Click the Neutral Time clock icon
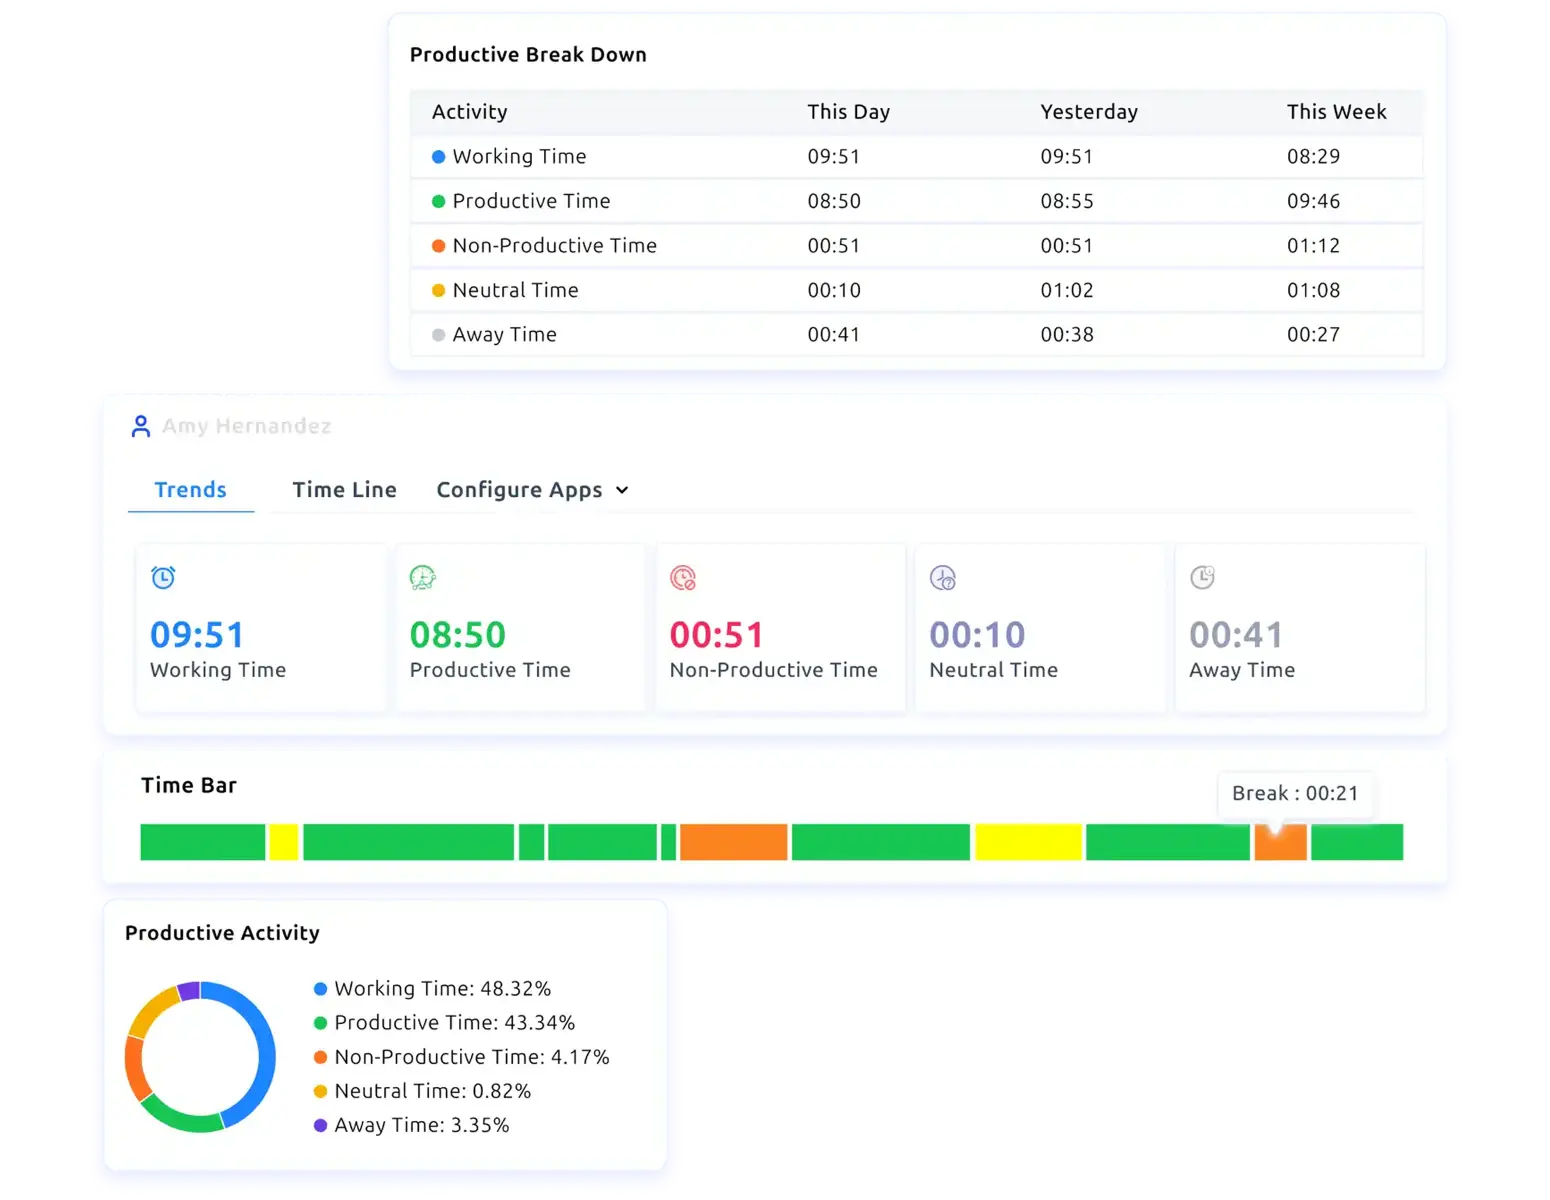 [942, 578]
